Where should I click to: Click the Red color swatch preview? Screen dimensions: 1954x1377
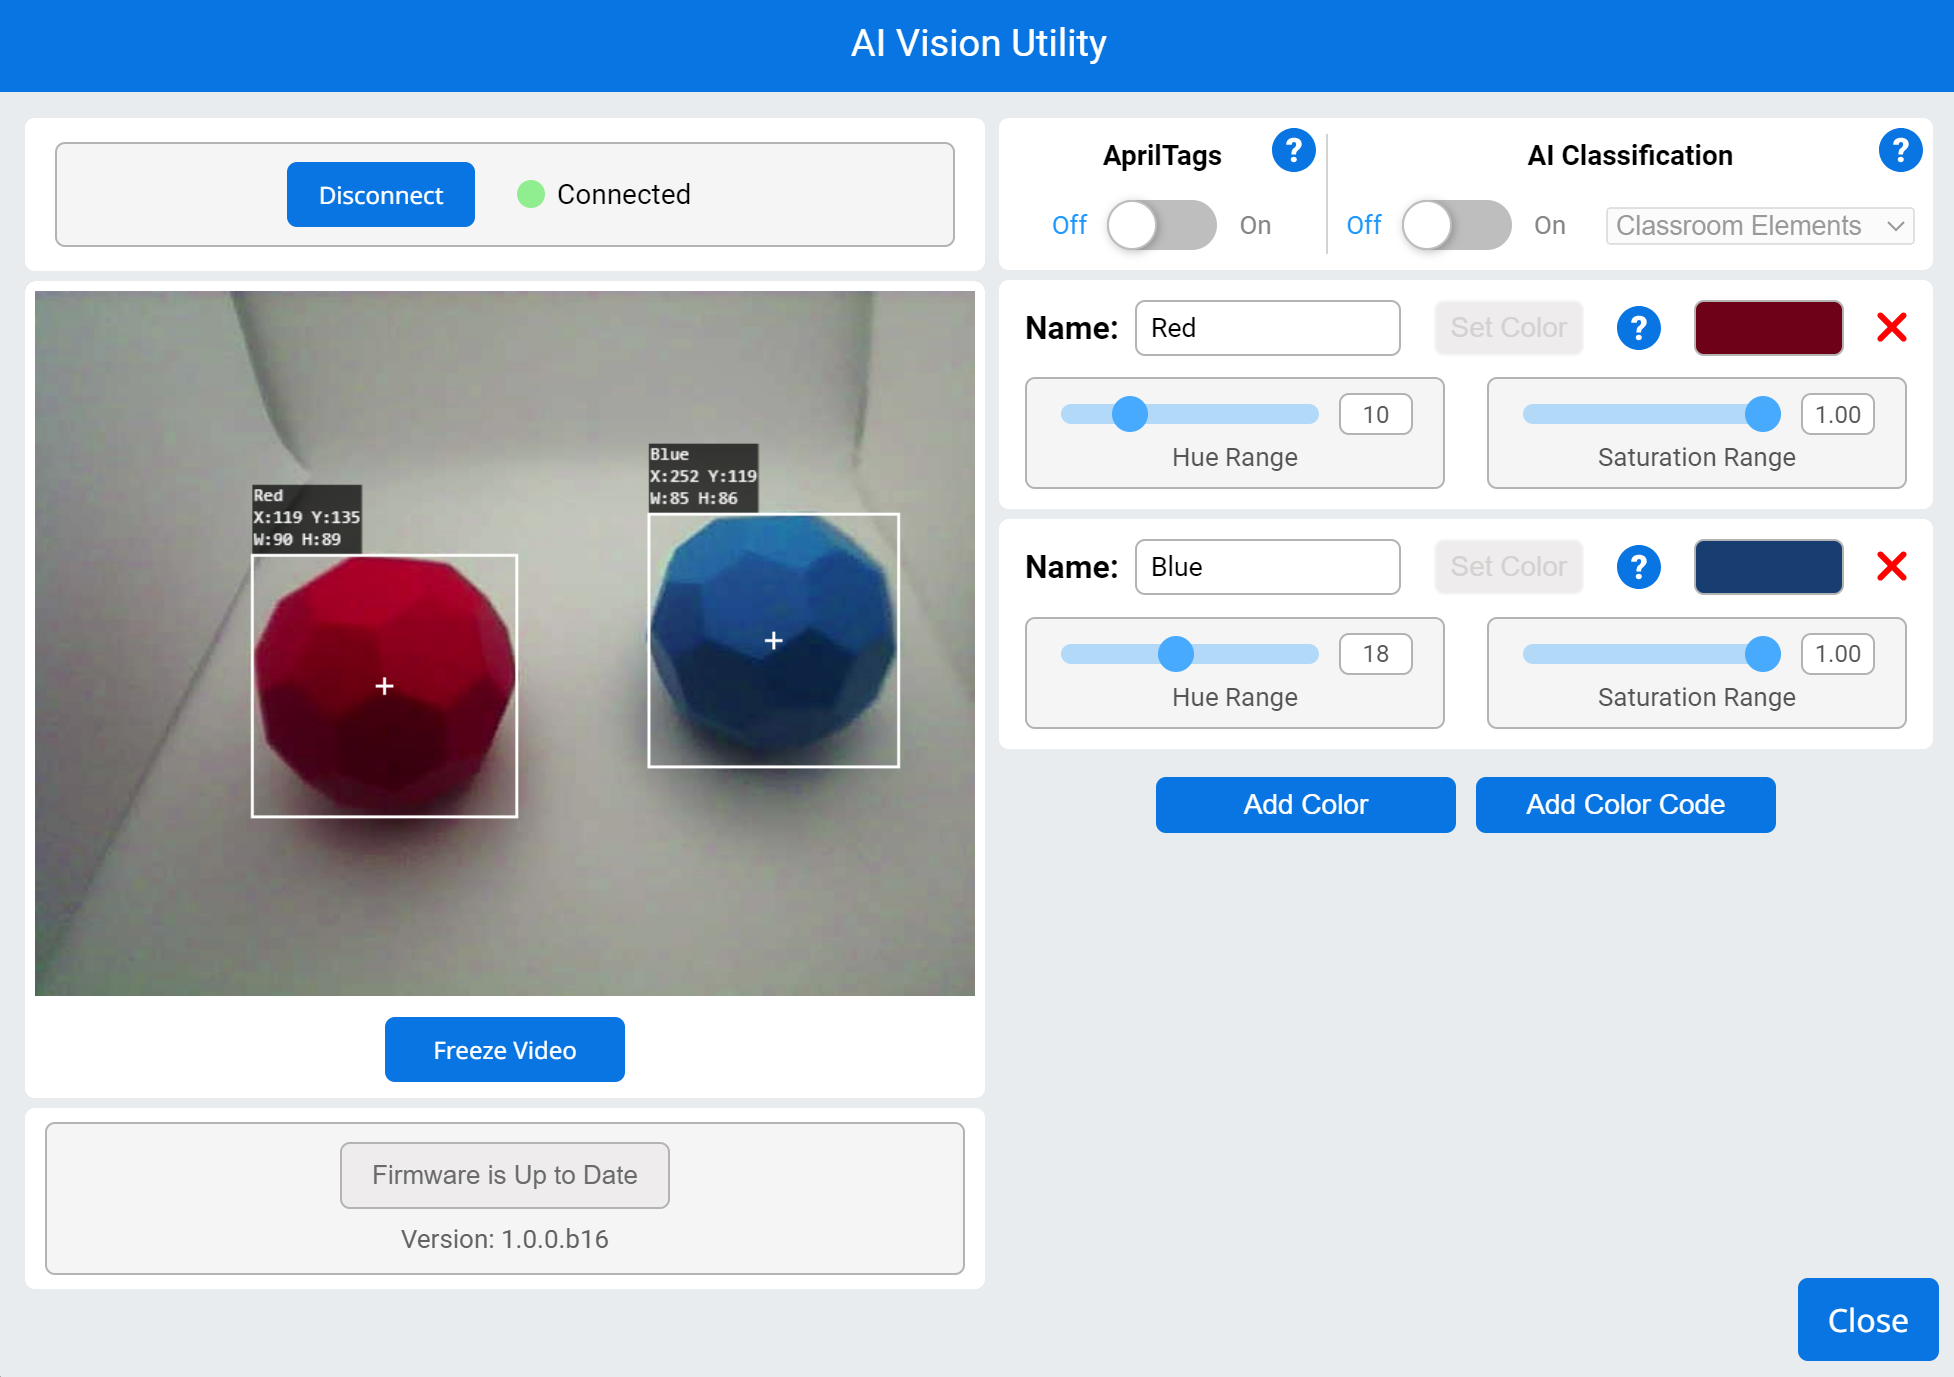[1766, 326]
